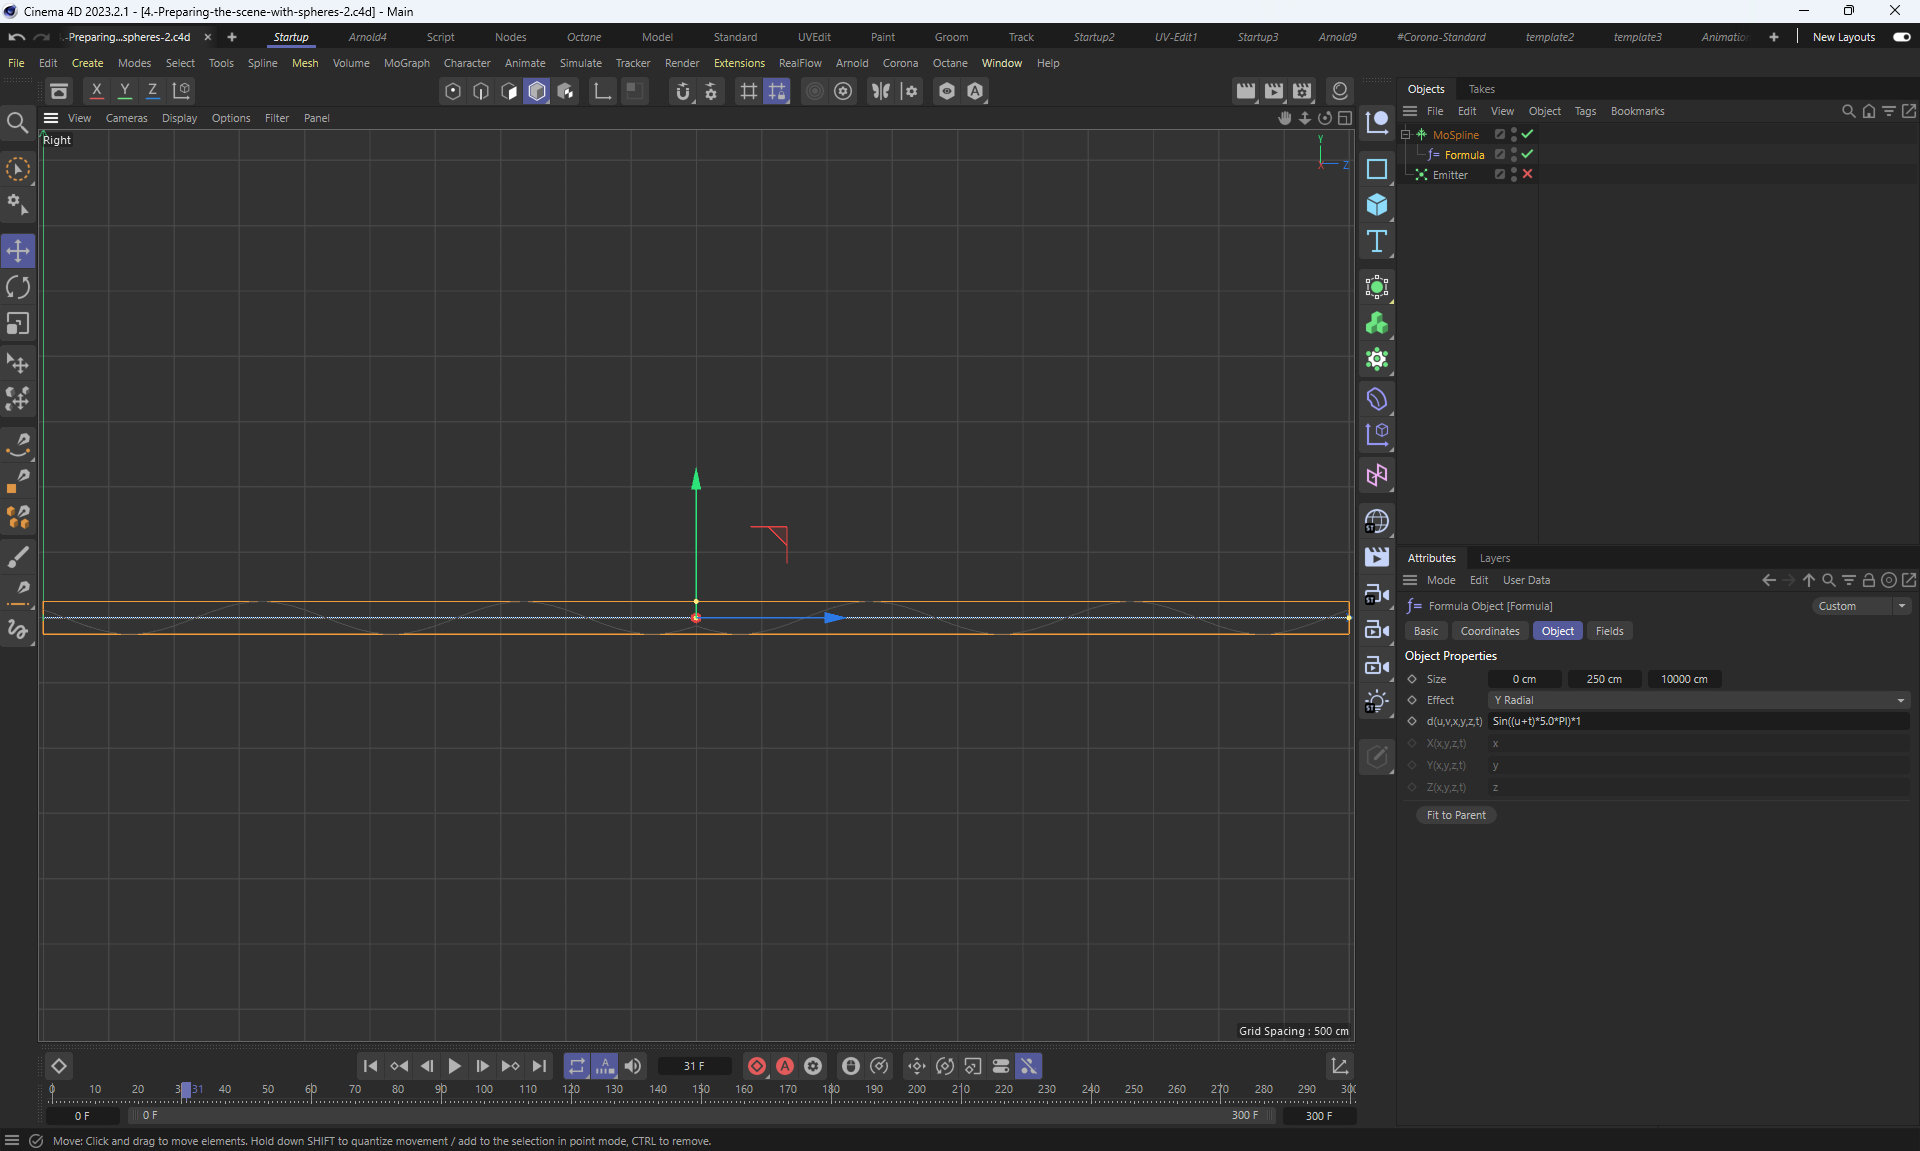Click the viewport search magnifier icon
This screenshot has height=1151, width=1920.
point(17,123)
